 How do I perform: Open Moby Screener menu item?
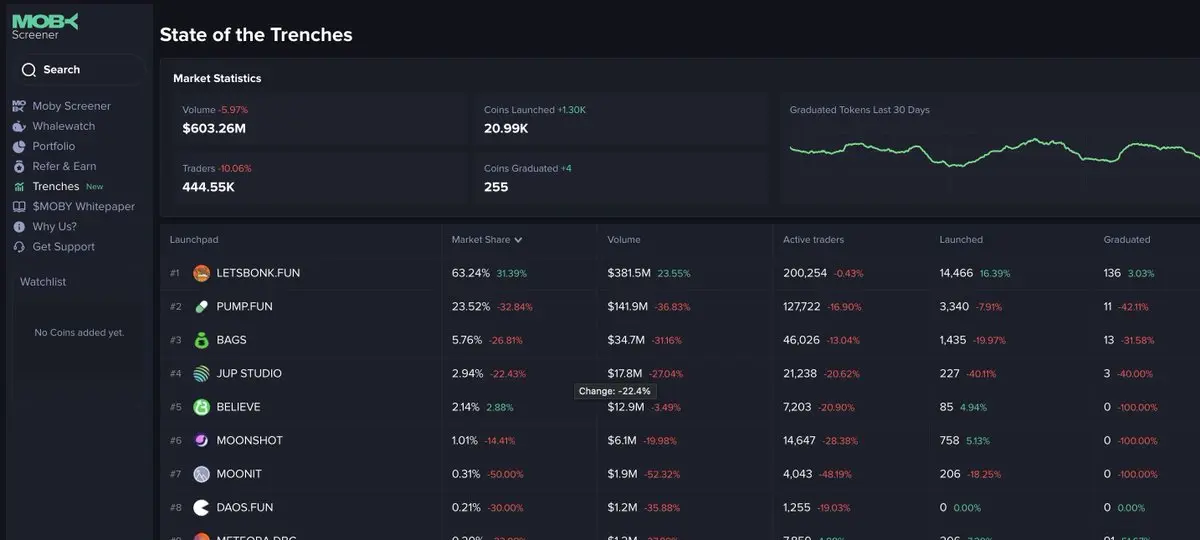pos(72,106)
